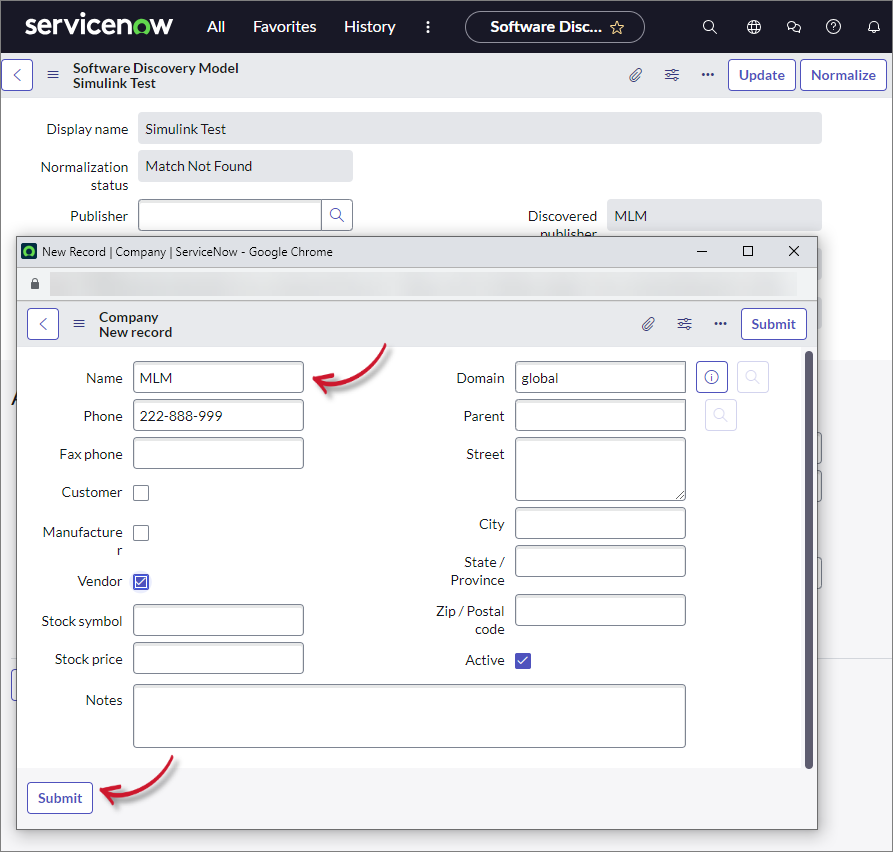Open the Company record context menu
Viewport: 893px width, 852px height.
pyautogui.click(x=79, y=324)
